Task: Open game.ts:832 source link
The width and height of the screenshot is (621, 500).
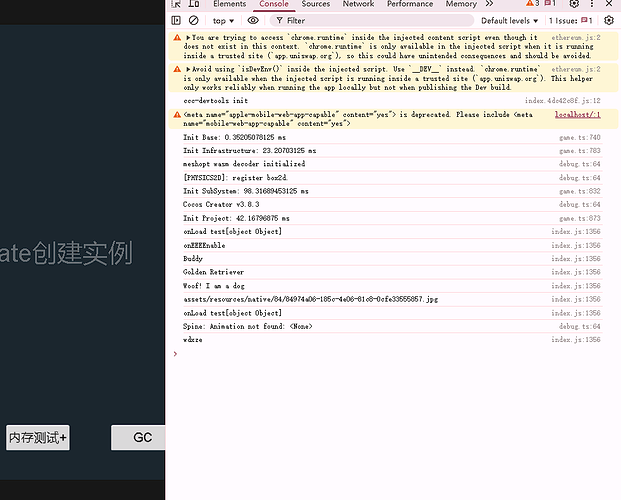Action: 580,191
